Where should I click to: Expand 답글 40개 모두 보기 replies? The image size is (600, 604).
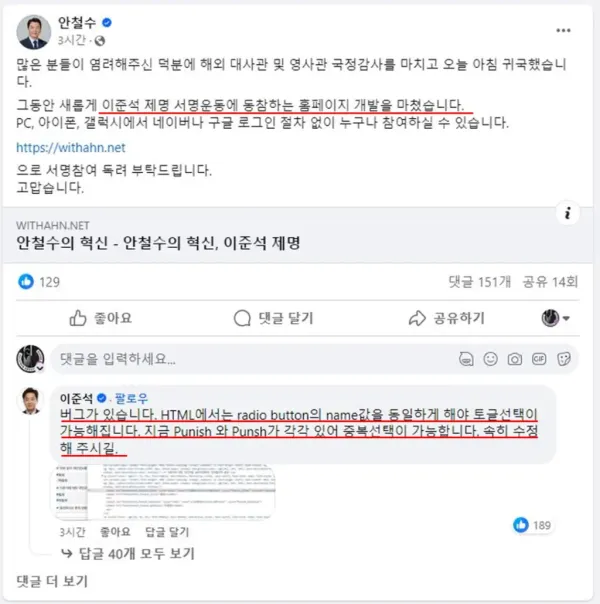[129, 554]
